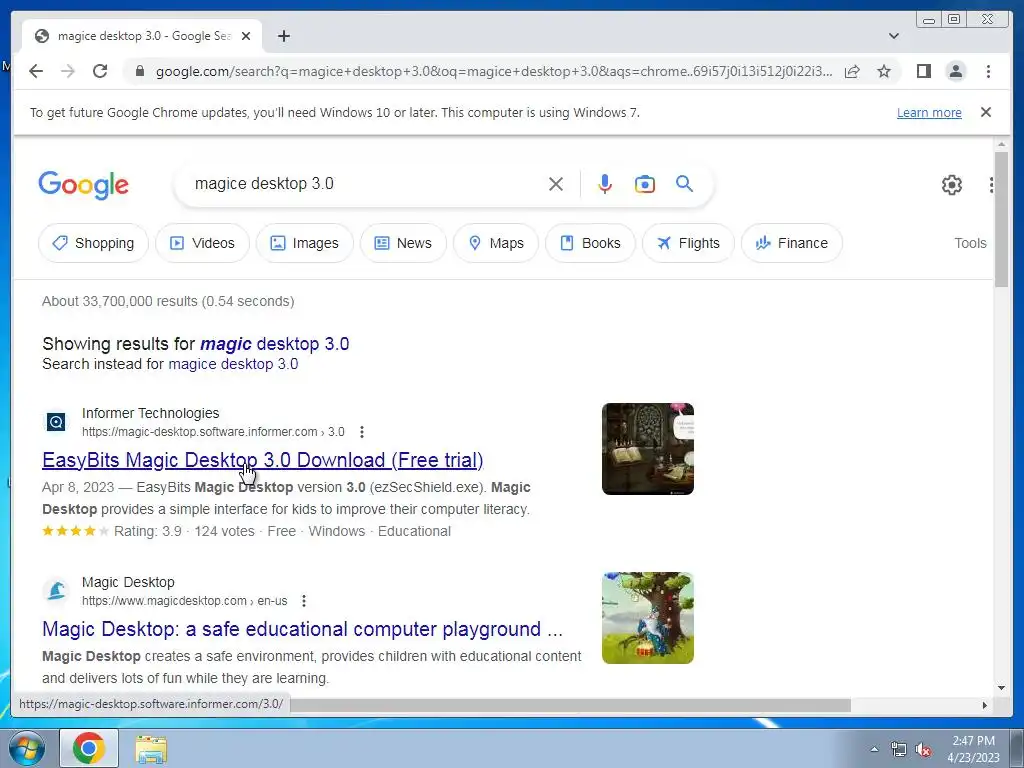The height and width of the screenshot is (768, 1024).
Task: Click the Magic Desktop wizard hat favicon
Action: pyautogui.click(x=56, y=591)
